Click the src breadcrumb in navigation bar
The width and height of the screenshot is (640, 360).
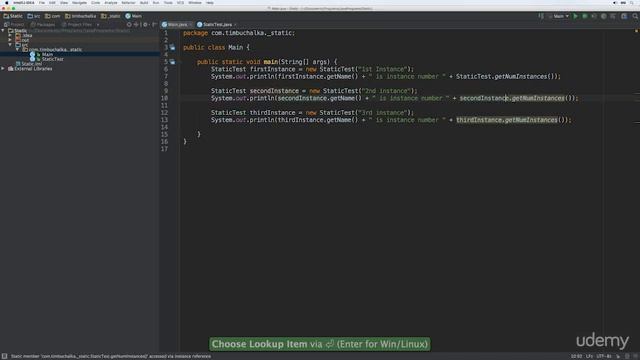click(34, 16)
